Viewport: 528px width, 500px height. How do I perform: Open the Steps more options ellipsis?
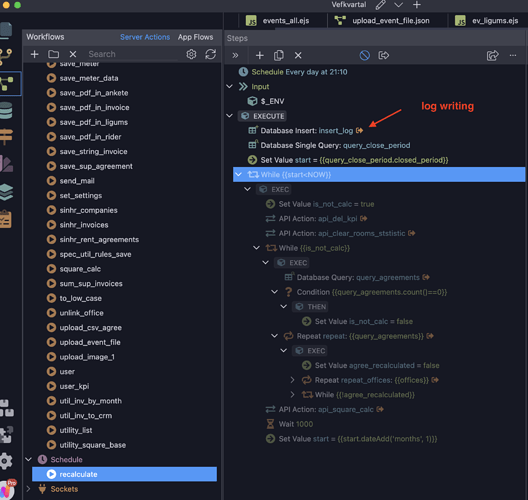pyautogui.click(x=513, y=55)
